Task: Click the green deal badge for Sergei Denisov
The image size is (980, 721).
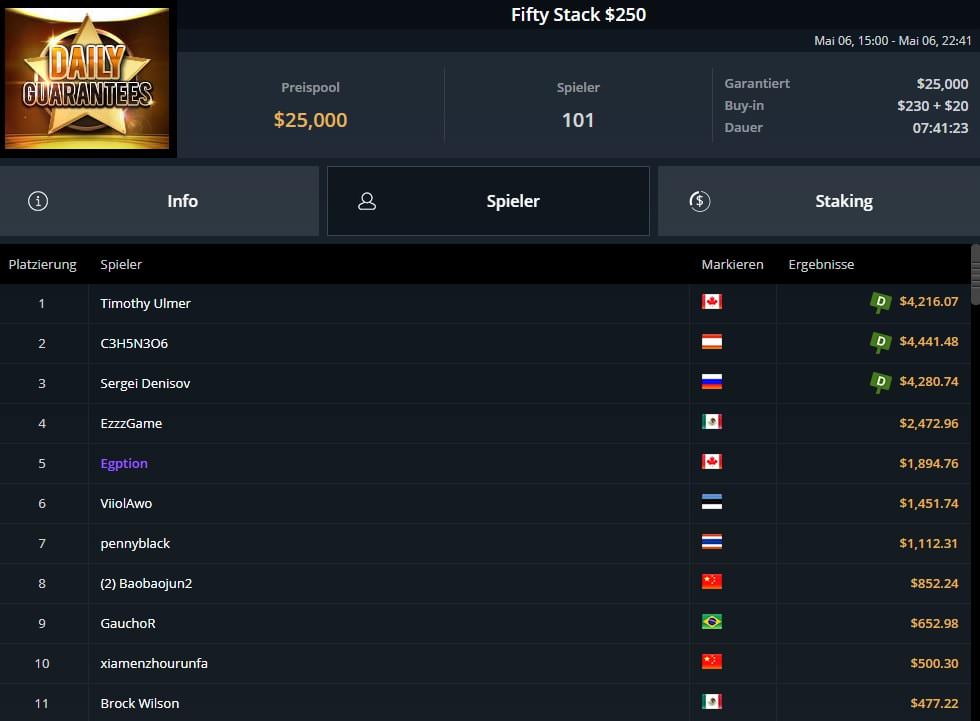Action: tap(881, 382)
